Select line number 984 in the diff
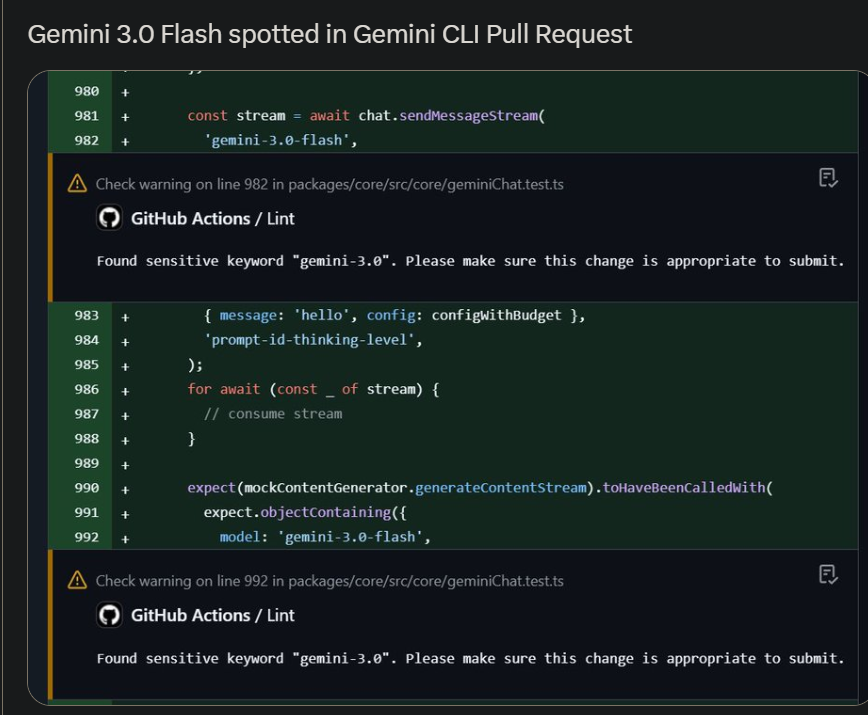 coord(86,340)
